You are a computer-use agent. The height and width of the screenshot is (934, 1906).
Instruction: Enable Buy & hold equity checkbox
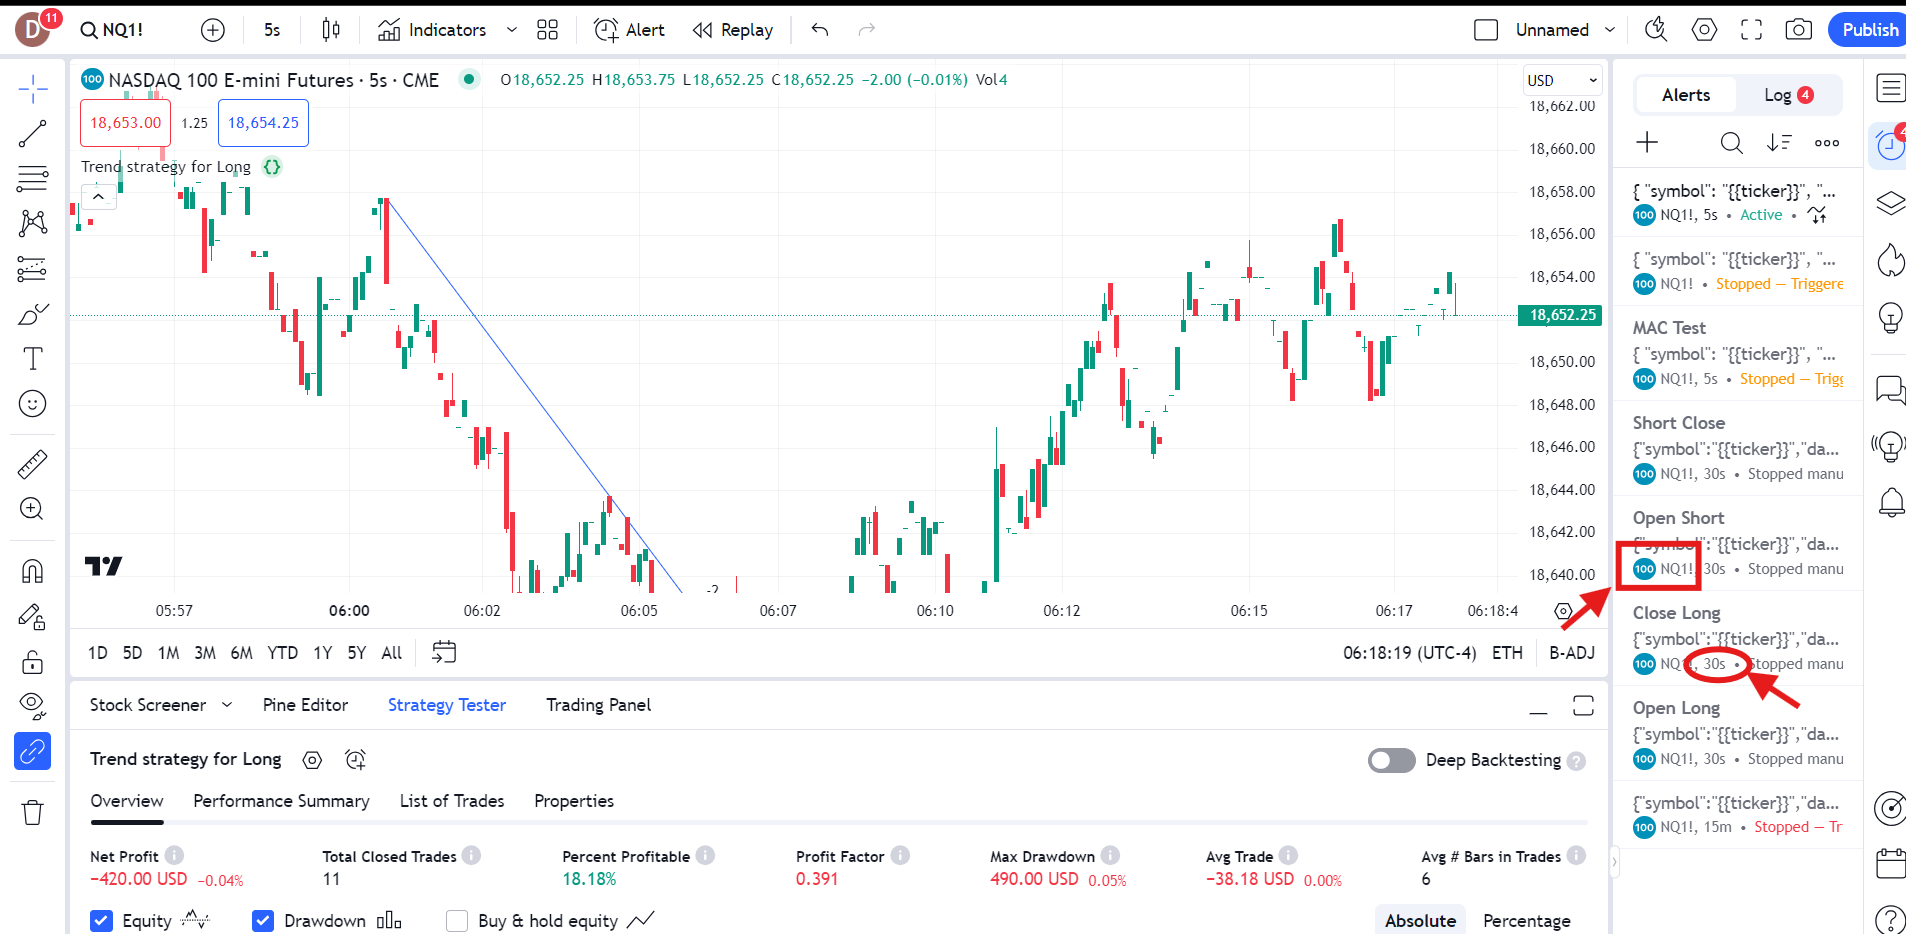click(457, 921)
